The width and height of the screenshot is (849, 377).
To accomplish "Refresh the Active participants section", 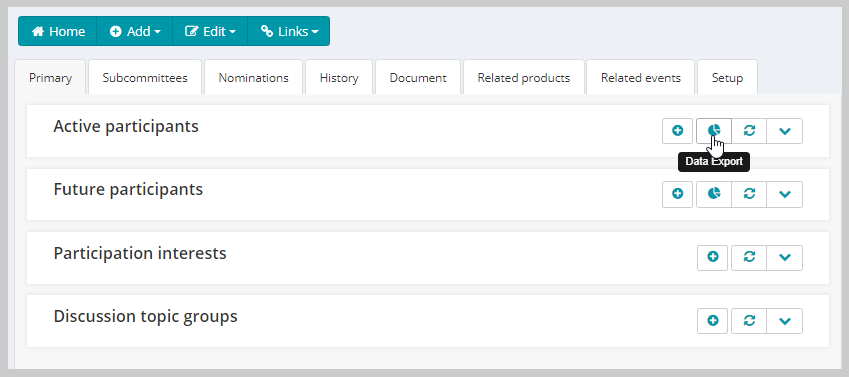I will click(x=749, y=131).
